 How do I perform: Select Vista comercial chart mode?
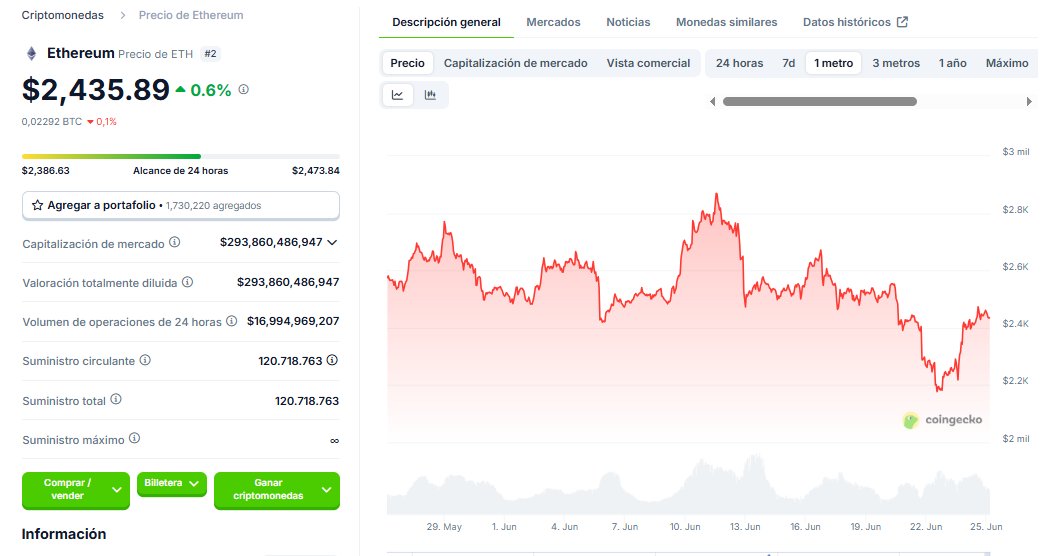tap(648, 63)
